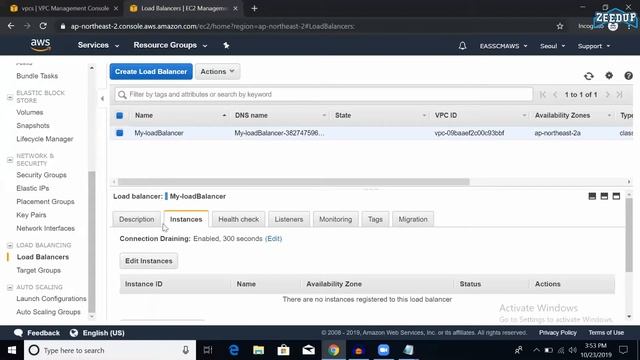Viewport: 640px width, 360px height.
Task: Expand the Resource Groups dropdown
Action: click(170, 45)
